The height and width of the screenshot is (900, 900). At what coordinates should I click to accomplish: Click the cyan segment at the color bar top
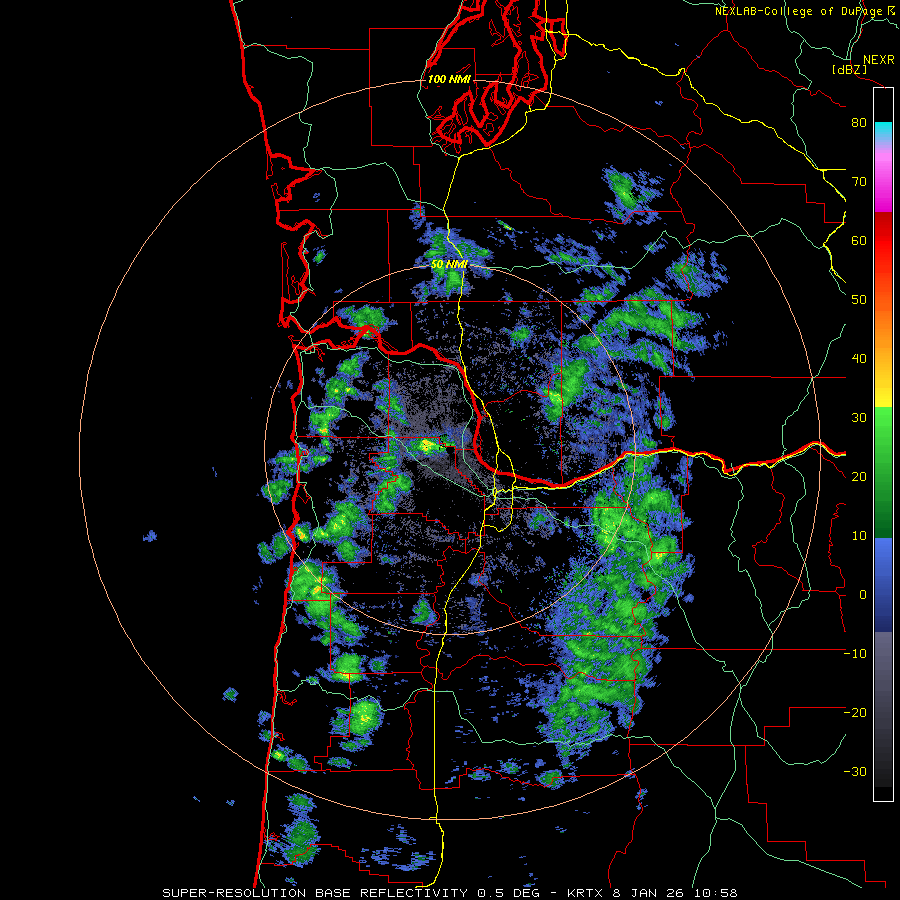[x=883, y=130]
